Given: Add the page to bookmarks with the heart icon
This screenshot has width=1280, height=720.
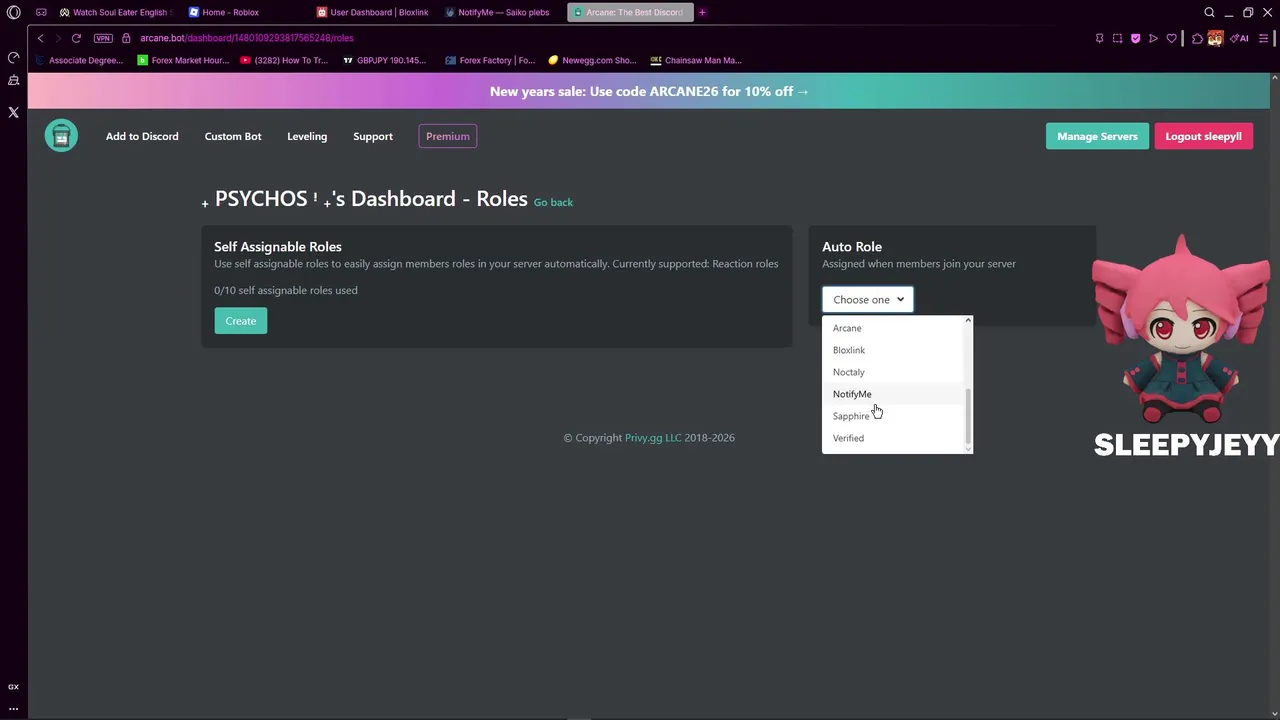Looking at the screenshot, I should 1171,38.
